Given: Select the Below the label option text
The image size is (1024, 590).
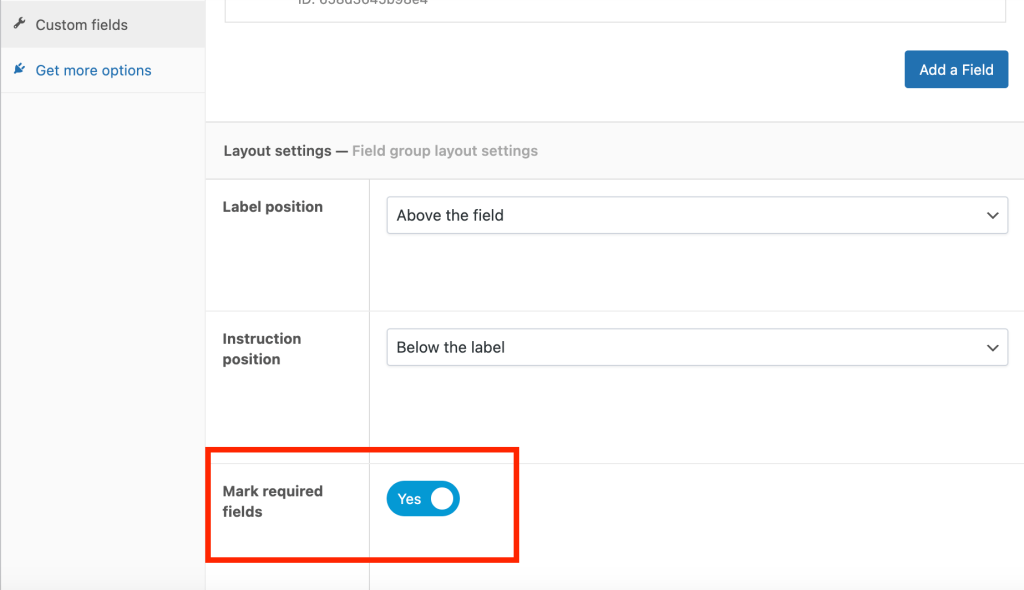Looking at the screenshot, I should [451, 347].
